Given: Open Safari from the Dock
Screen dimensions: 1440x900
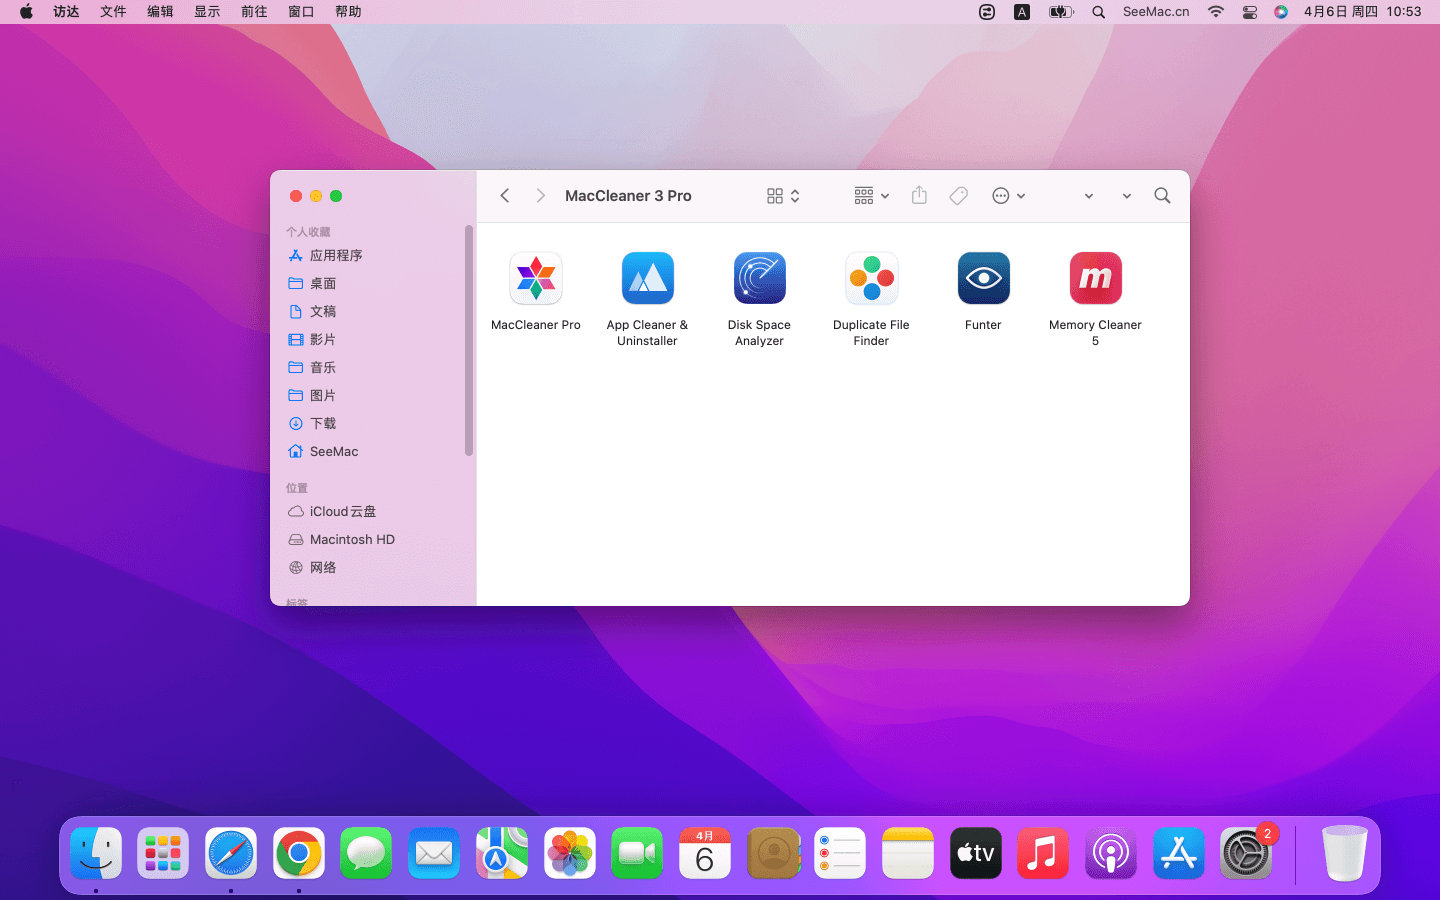Looking at the screenshot, I should tap(231, 854).
